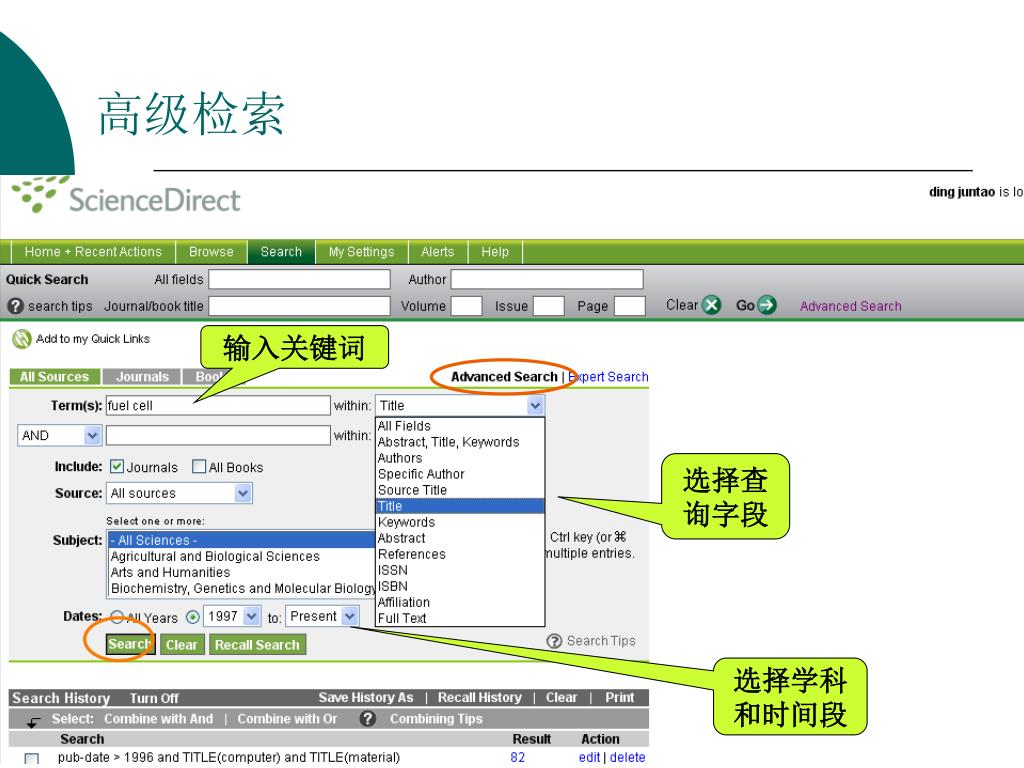Viewport: 1024px width, 768px height.
Task: Switch to the All Sources tab
Action: [x=54, y=377]
